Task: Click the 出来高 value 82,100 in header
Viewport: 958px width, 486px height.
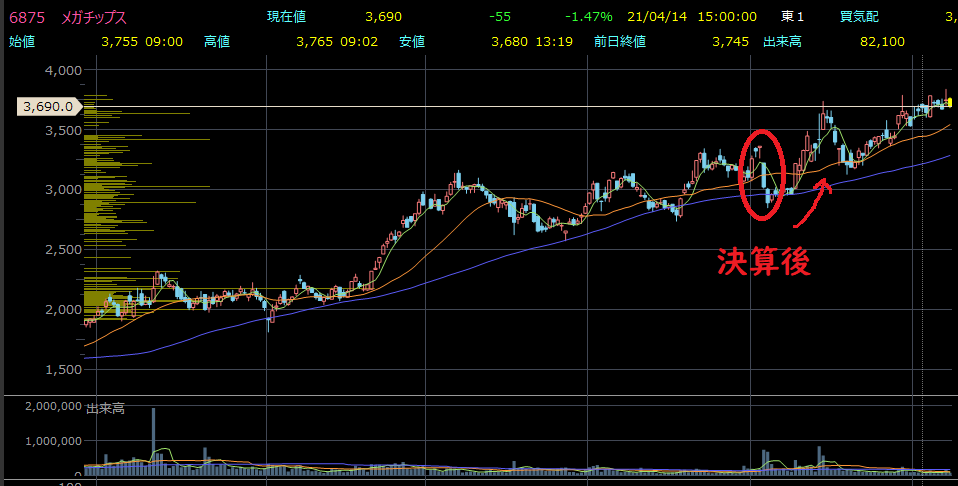Action: coord(881,41)
